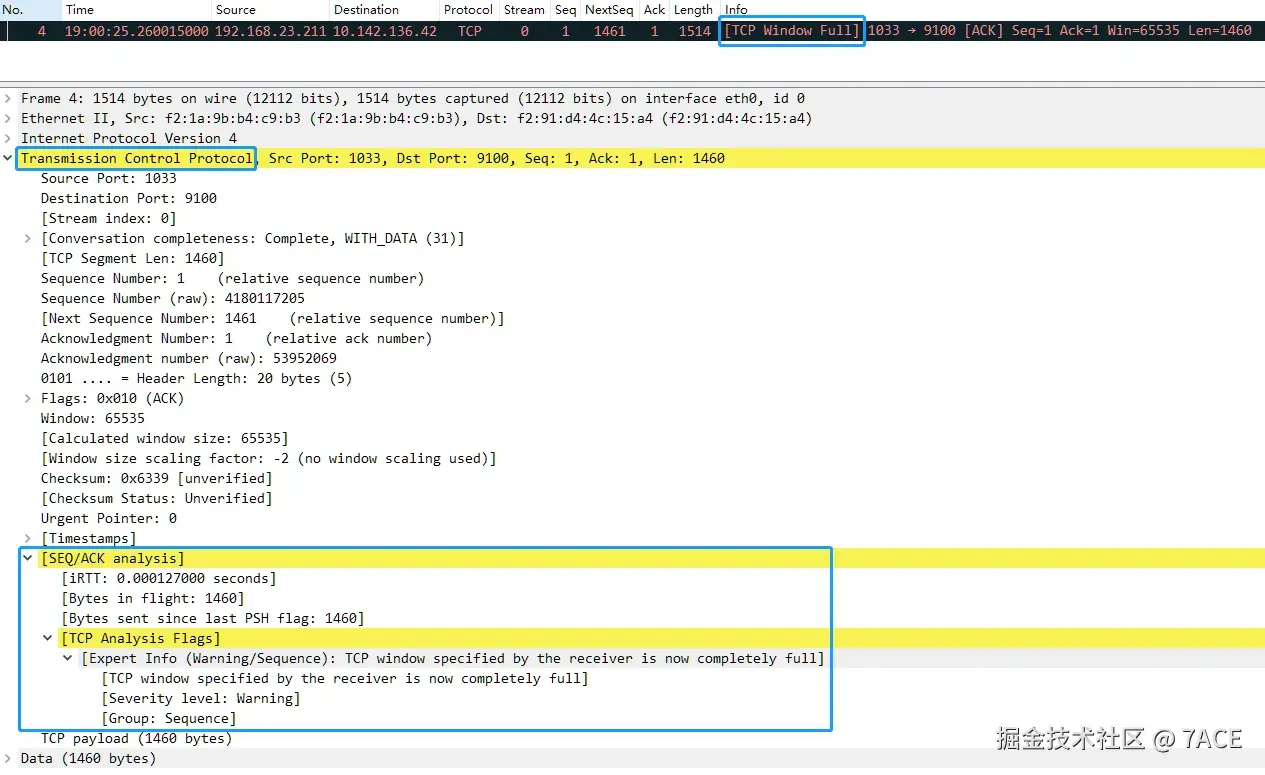Select Bytes sent since last PSH line
The image size is (1265, 775).
tap(212, 618)
